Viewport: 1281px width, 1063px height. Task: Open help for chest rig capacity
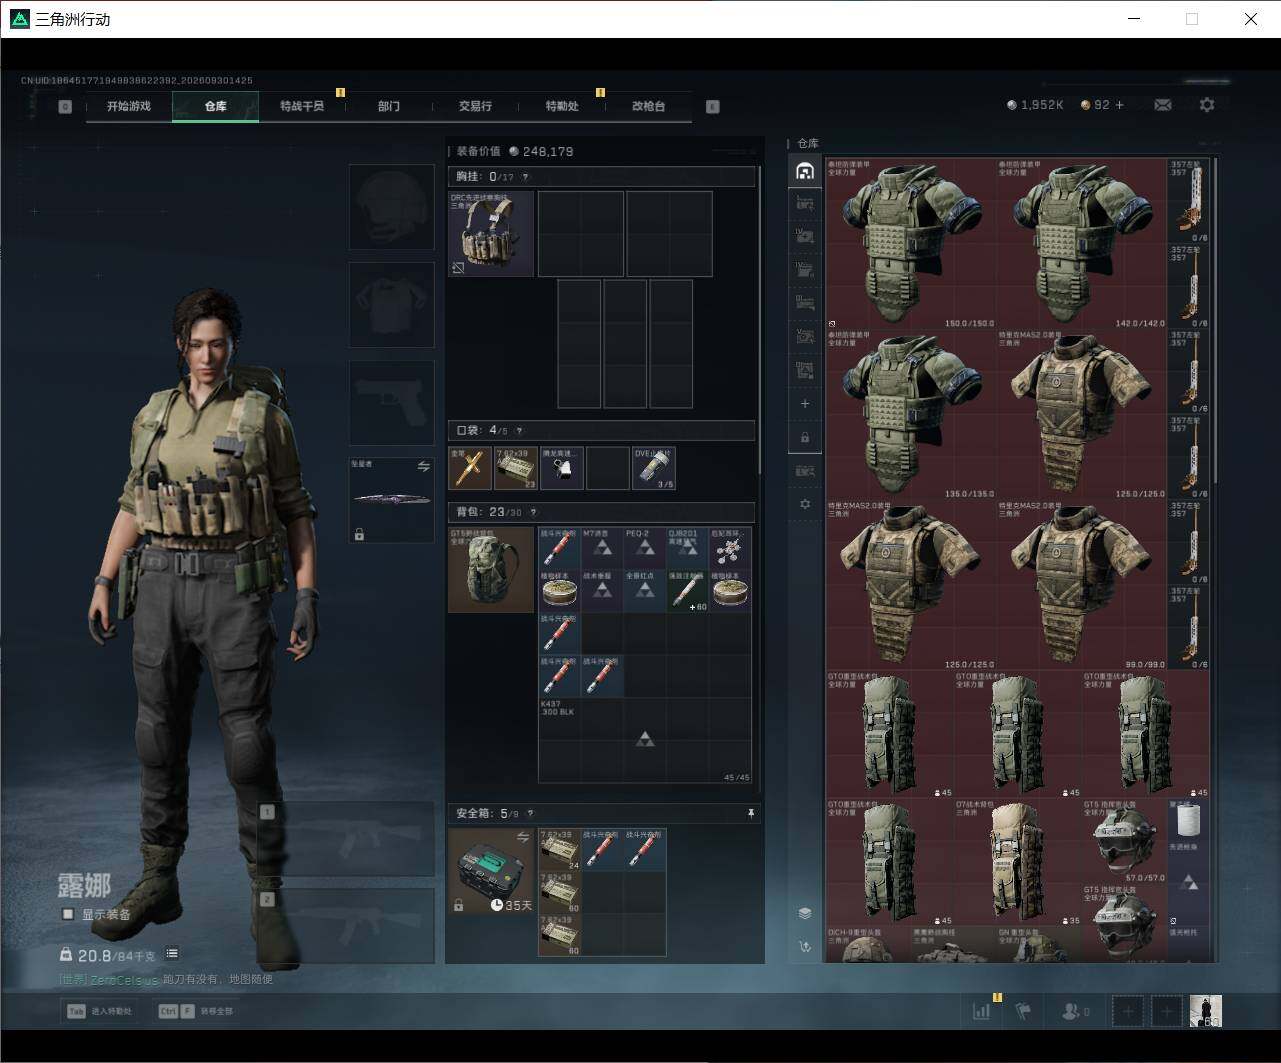pos(525,177)
